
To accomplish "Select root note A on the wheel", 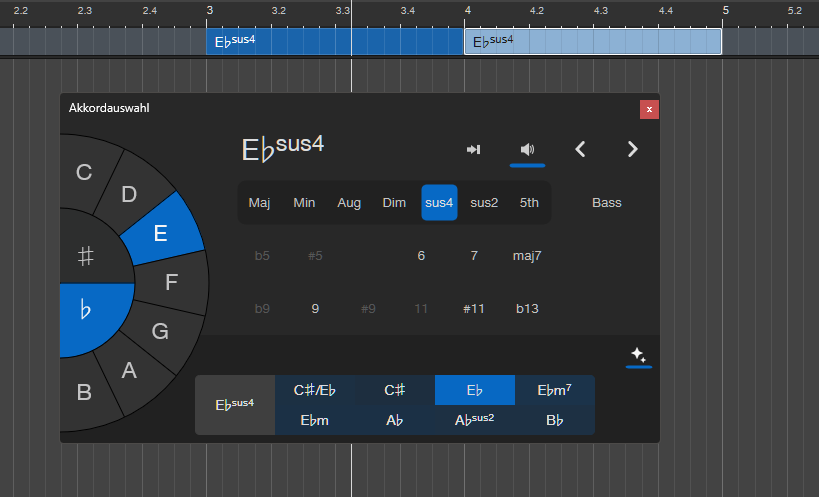I will click(x=129, y=371).
